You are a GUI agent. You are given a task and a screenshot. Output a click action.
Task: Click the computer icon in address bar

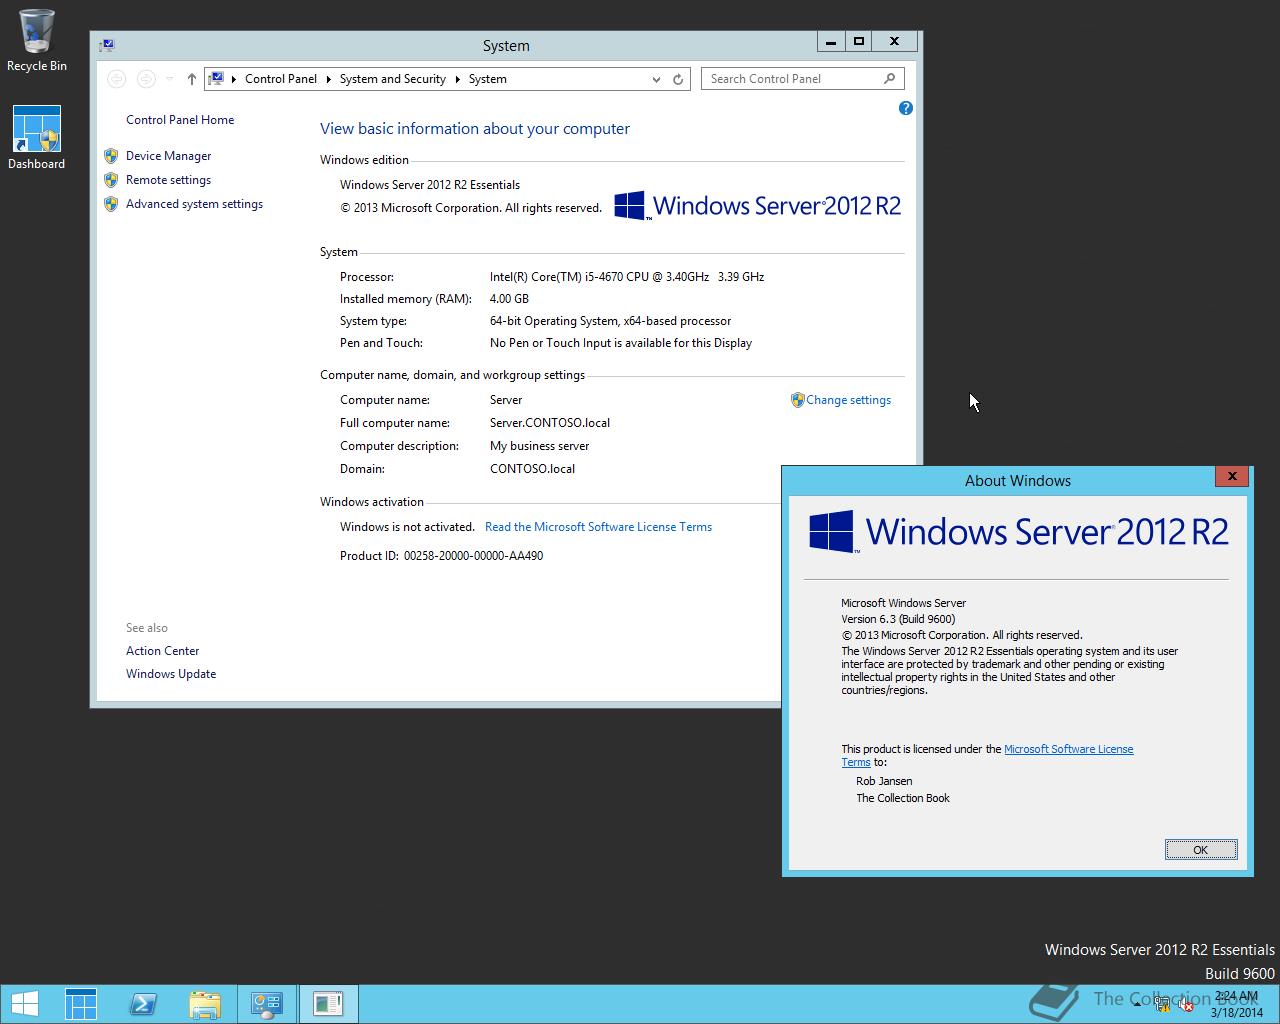point(216,79)
